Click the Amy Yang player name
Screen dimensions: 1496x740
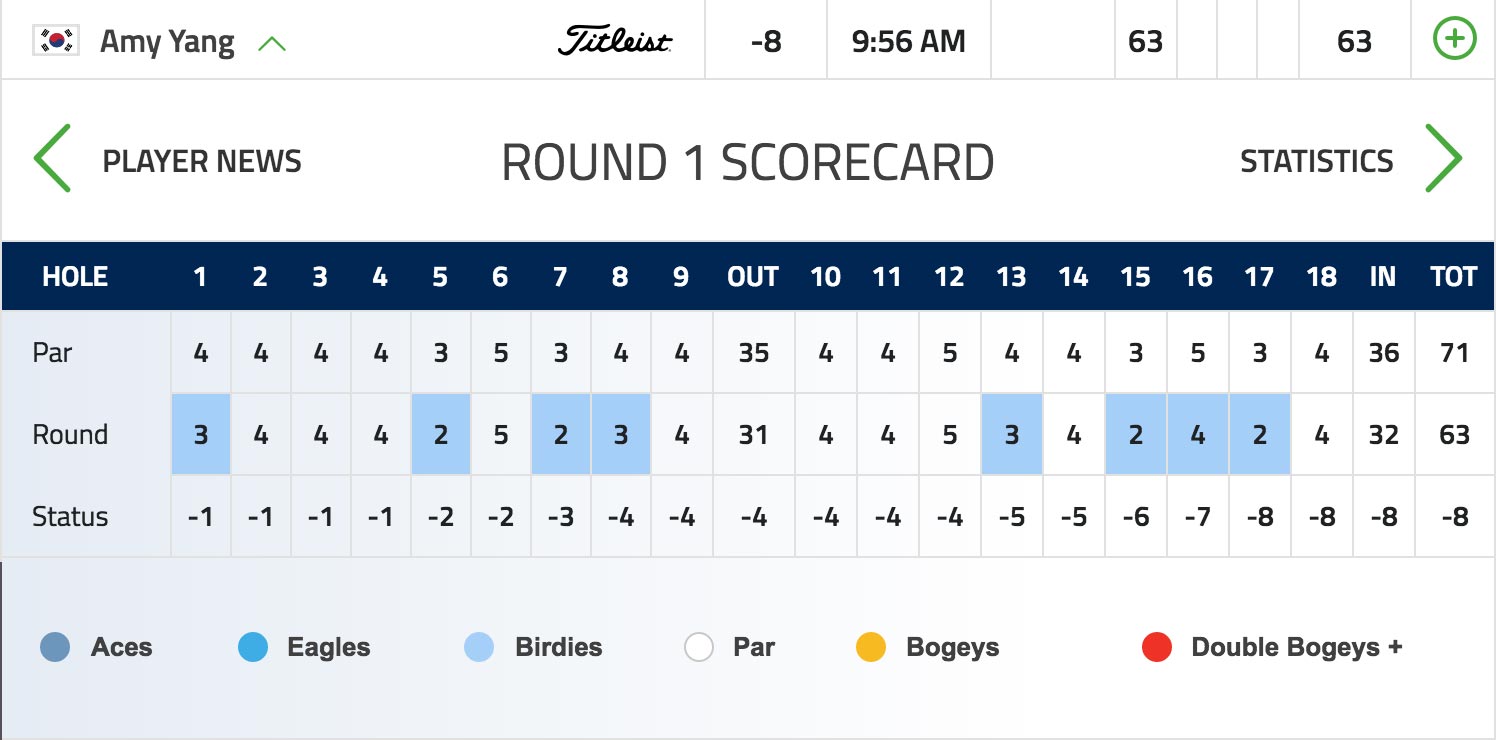click(x=168, y=42)
